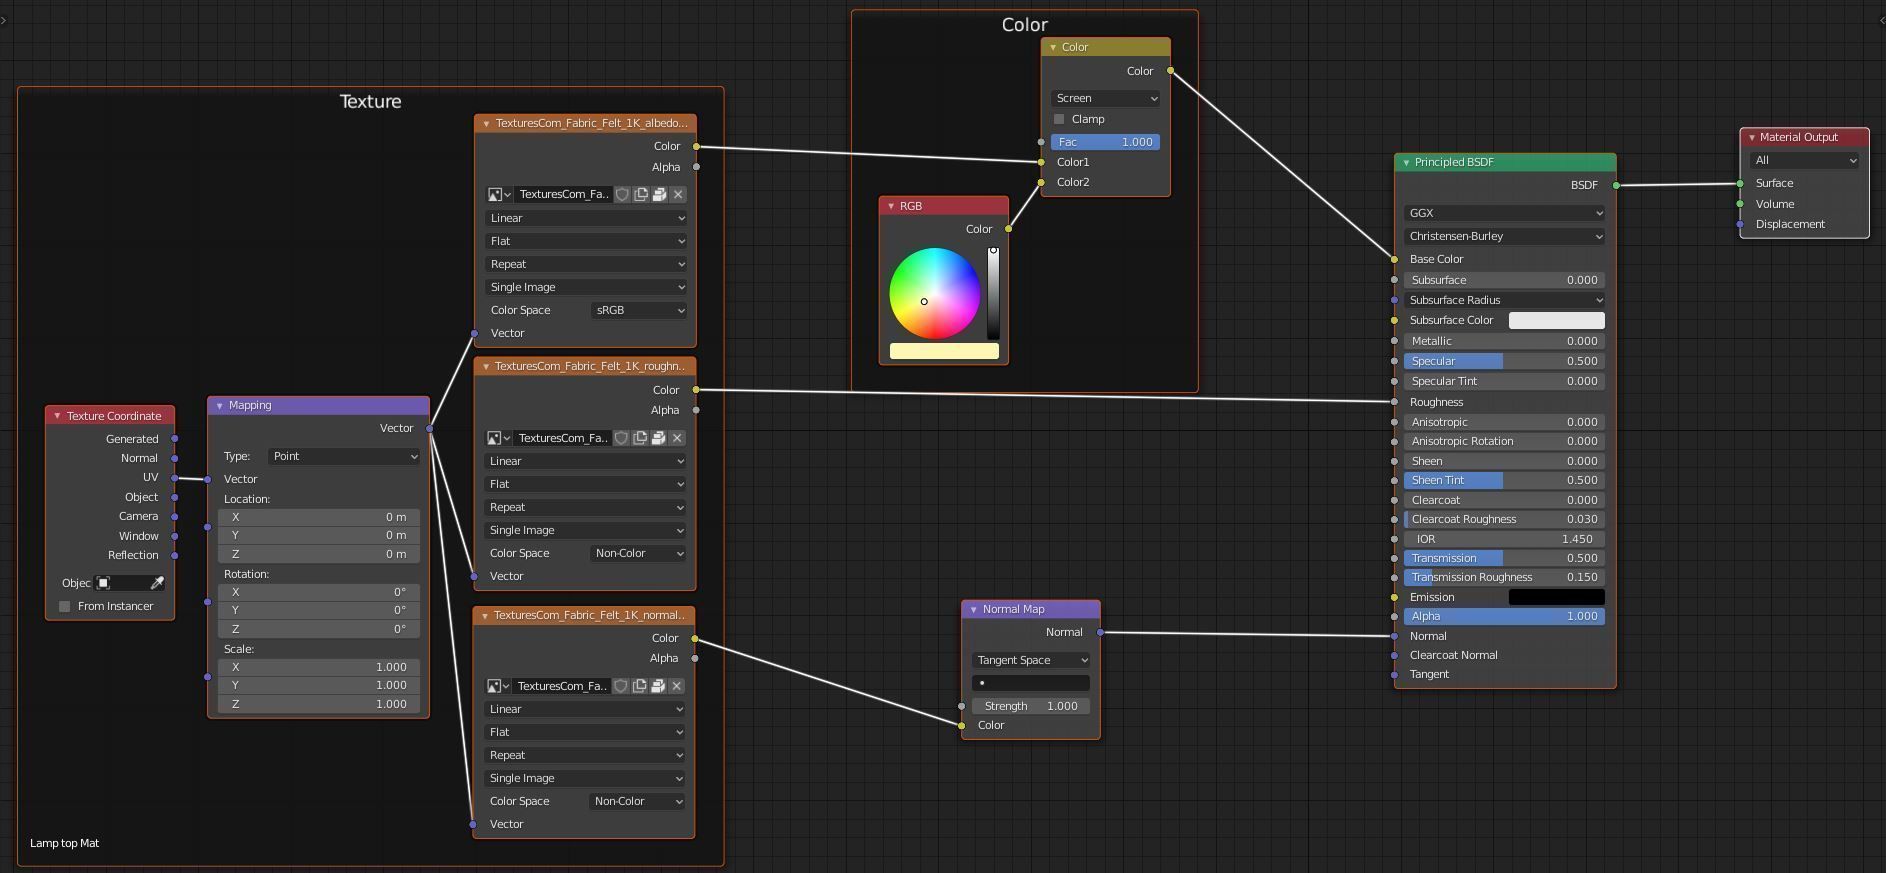Click the Subsurface Color white swatch
Image resolution: width=1886 pixels, height=873 pixels.
tap(1556, 320)
